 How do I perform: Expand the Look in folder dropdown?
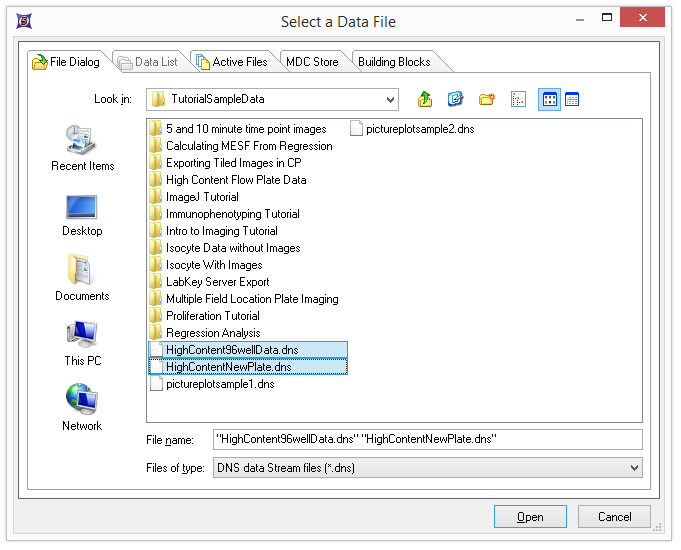tap(389, 99)
